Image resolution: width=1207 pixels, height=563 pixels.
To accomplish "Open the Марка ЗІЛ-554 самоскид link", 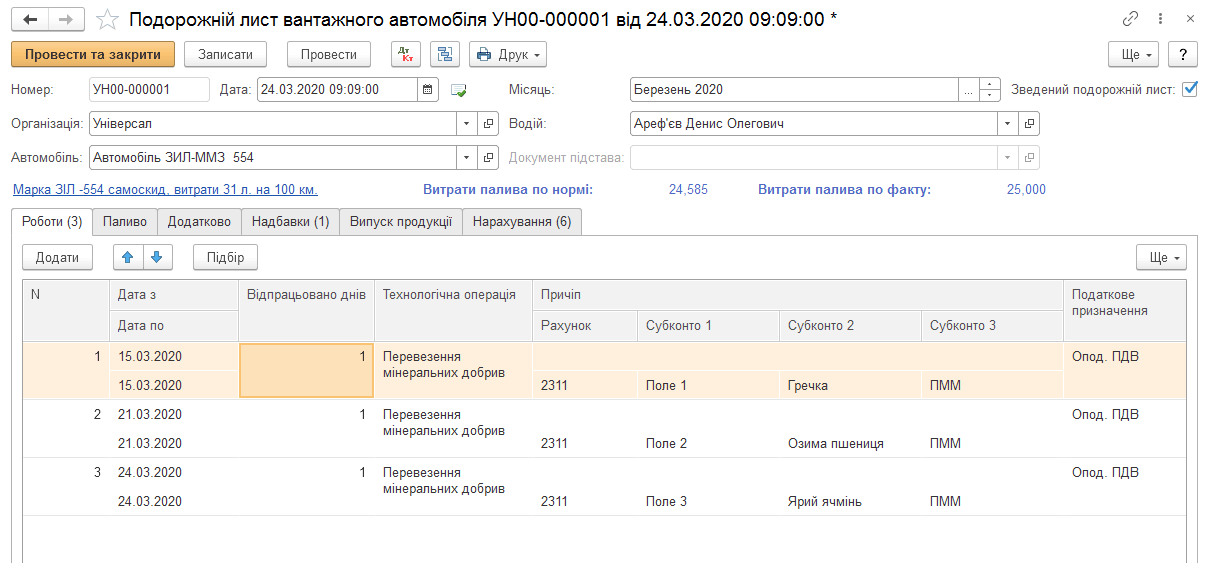I will tap(165, 190).
